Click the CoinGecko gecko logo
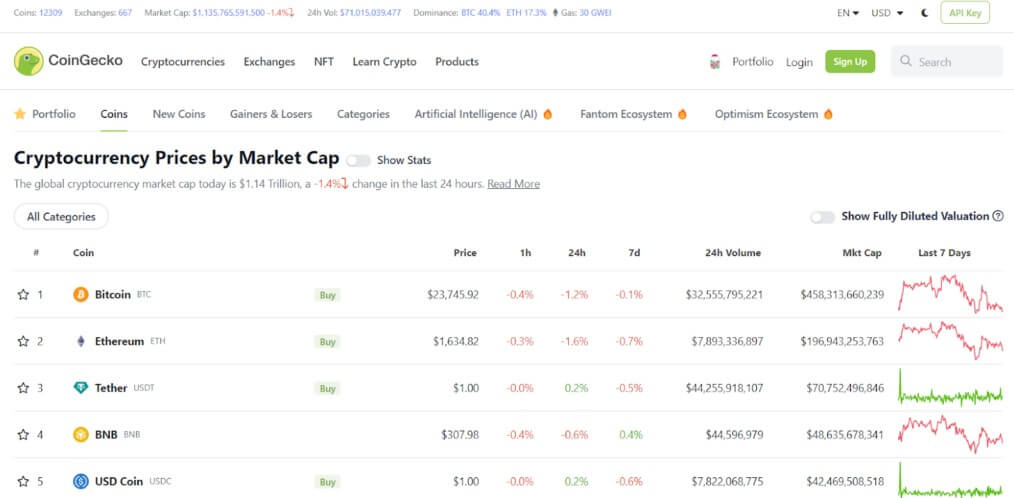 click(28, 61)
